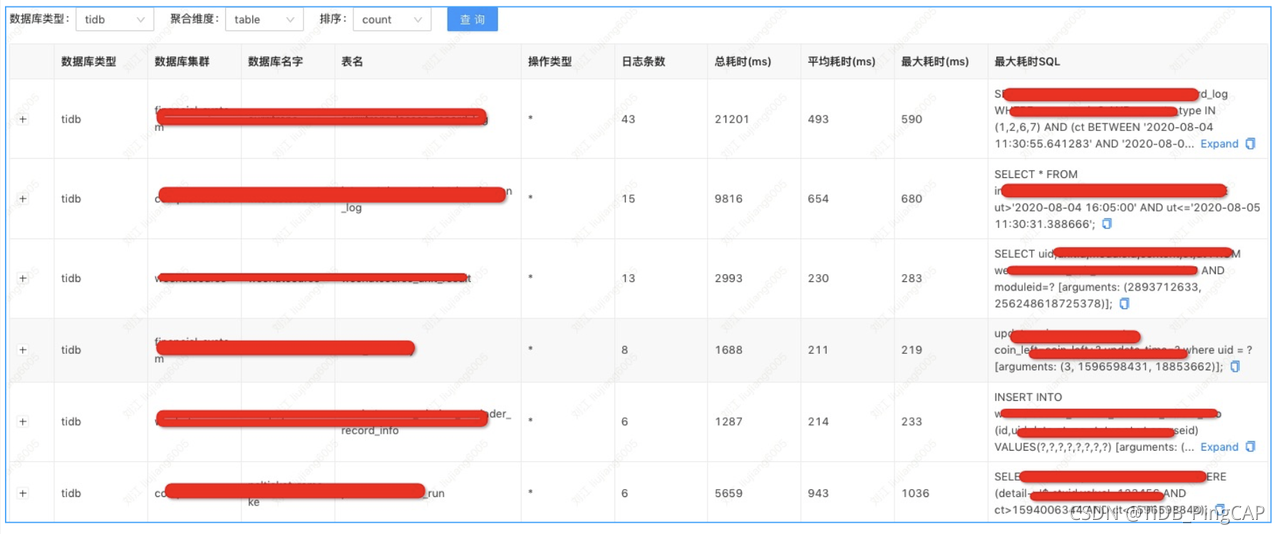1280x534 pixels.
Task: Select average time cell 493
Action: tap(819, 119)
